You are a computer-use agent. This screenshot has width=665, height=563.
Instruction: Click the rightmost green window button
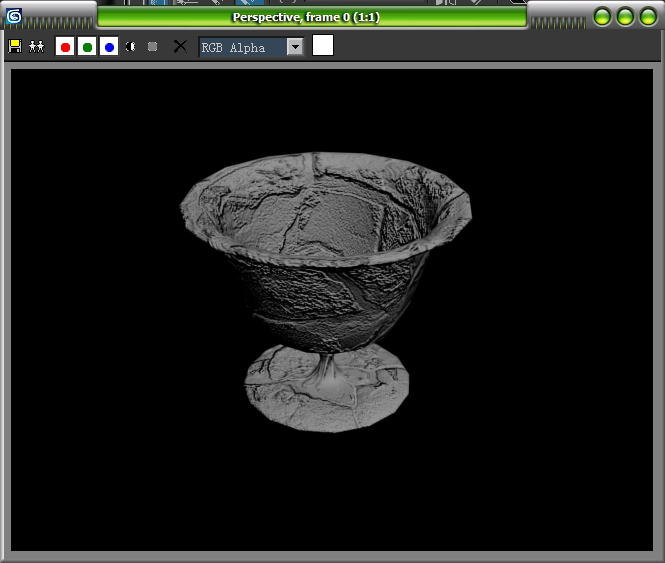pos(648,17)
